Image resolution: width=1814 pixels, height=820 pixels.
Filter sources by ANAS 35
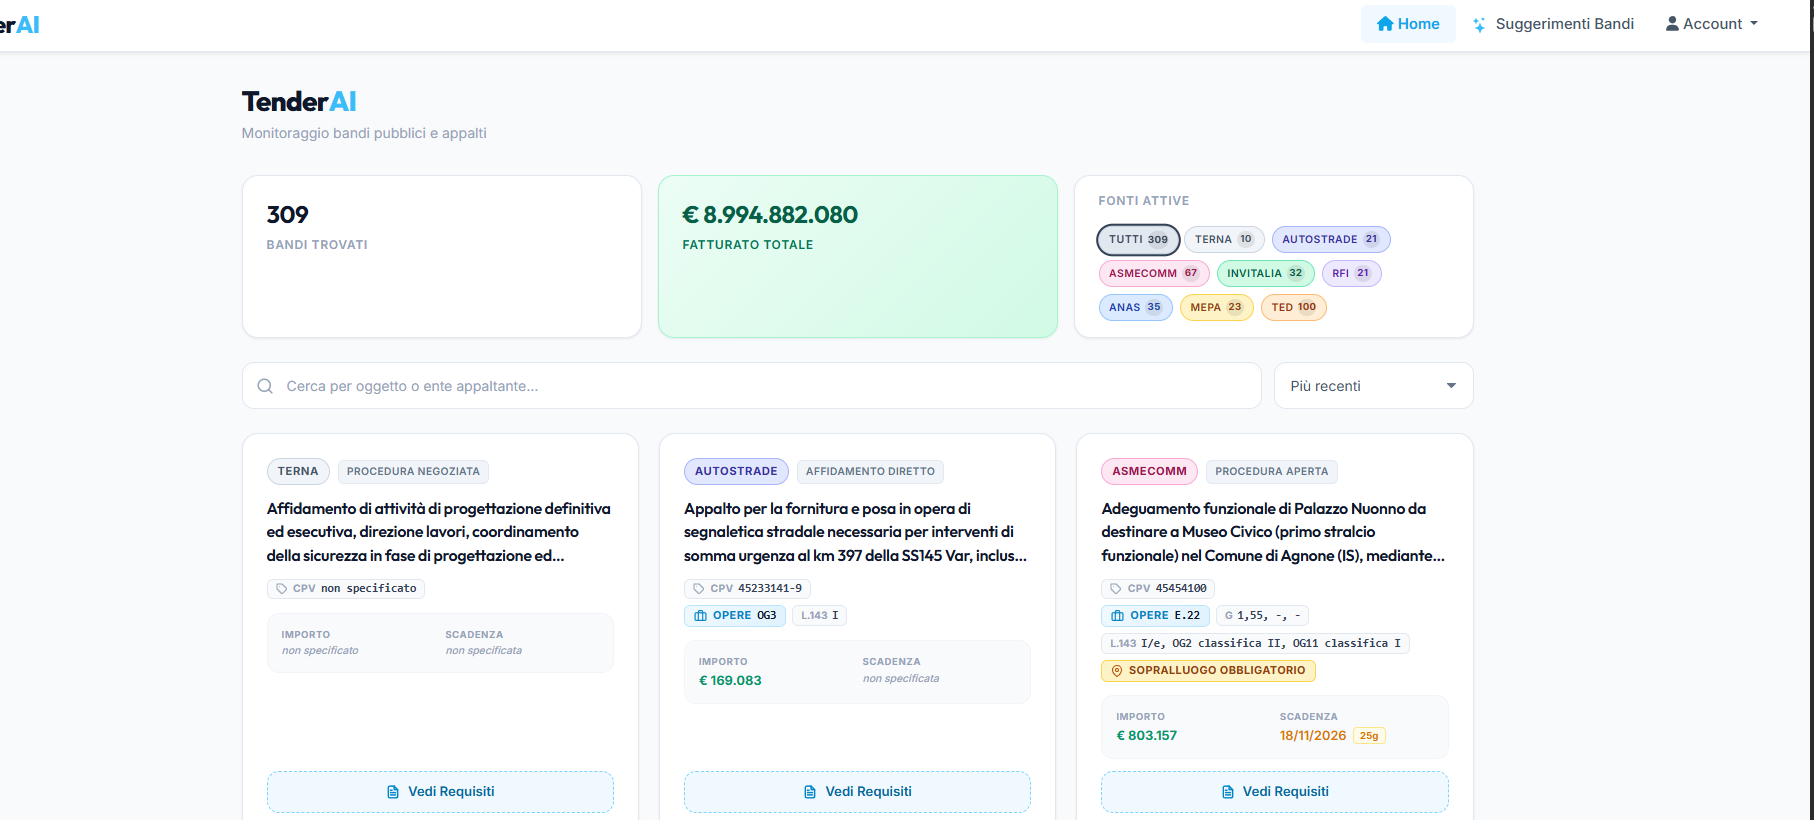(1136, 308)
